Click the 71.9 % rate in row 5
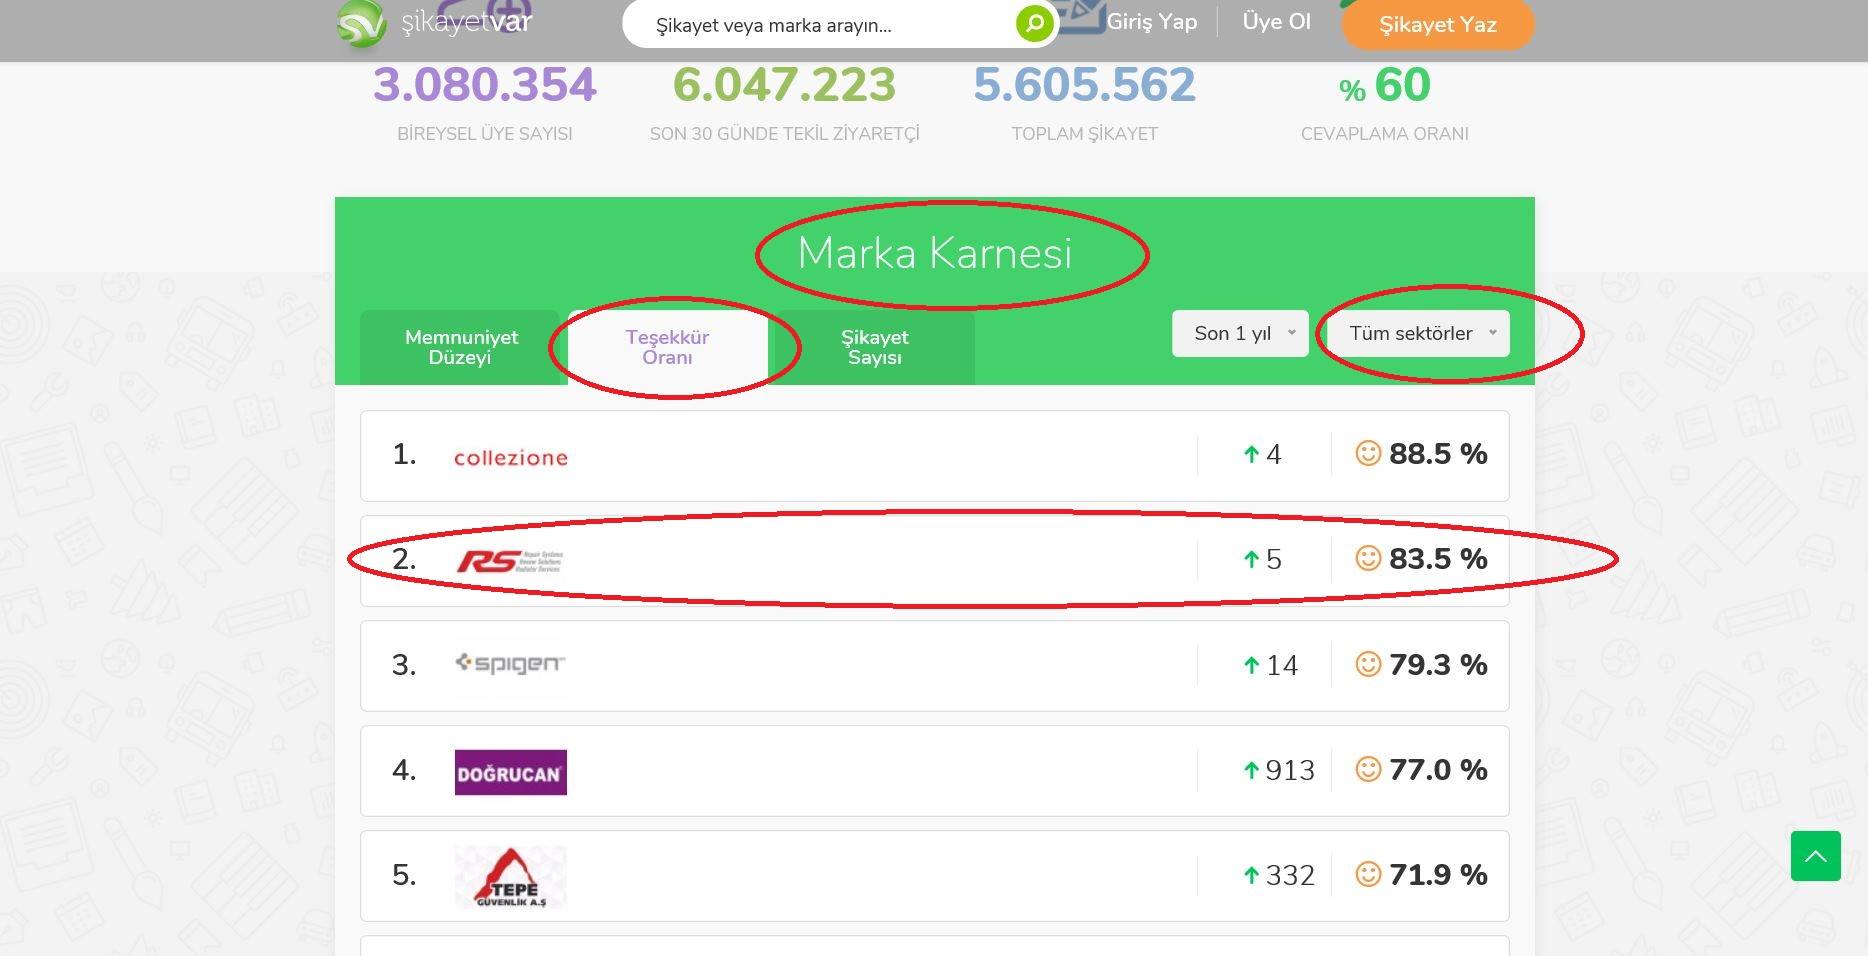 (1438, 875)
